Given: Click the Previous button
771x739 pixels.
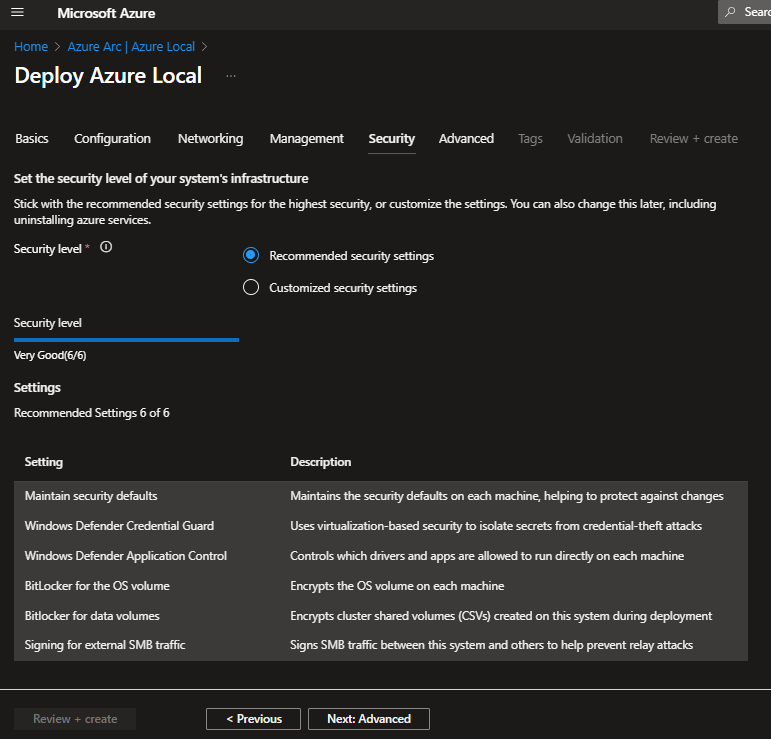Looking at the screenshot, I should point(253,719).
